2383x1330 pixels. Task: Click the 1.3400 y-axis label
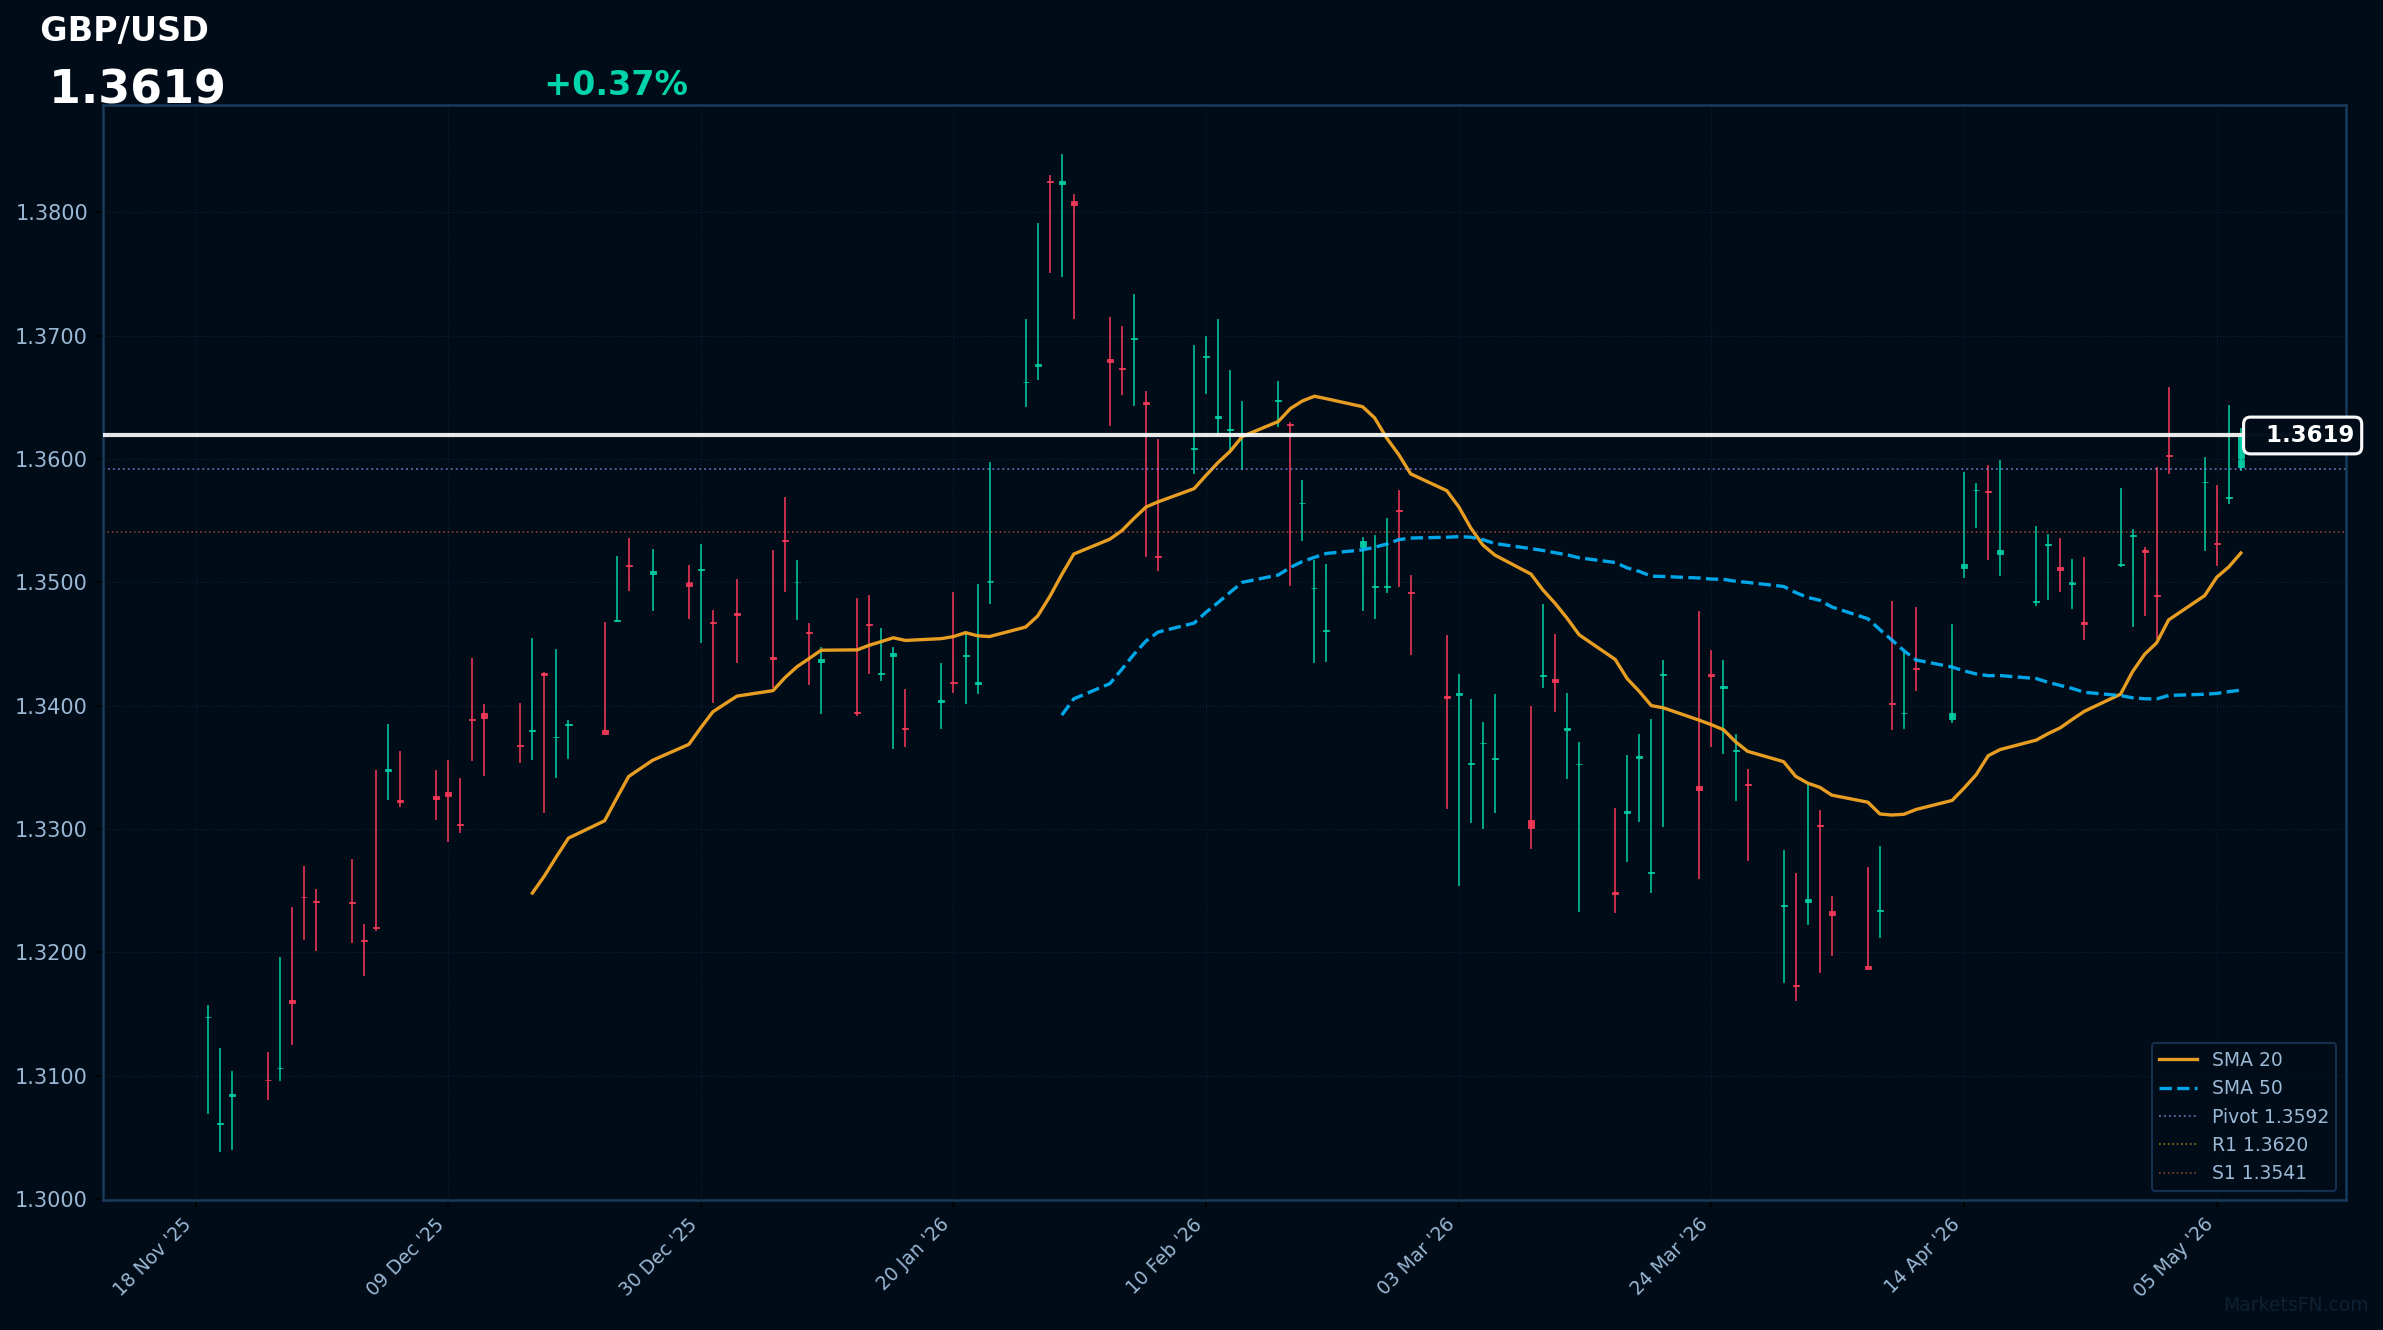(x=52, y=707)
